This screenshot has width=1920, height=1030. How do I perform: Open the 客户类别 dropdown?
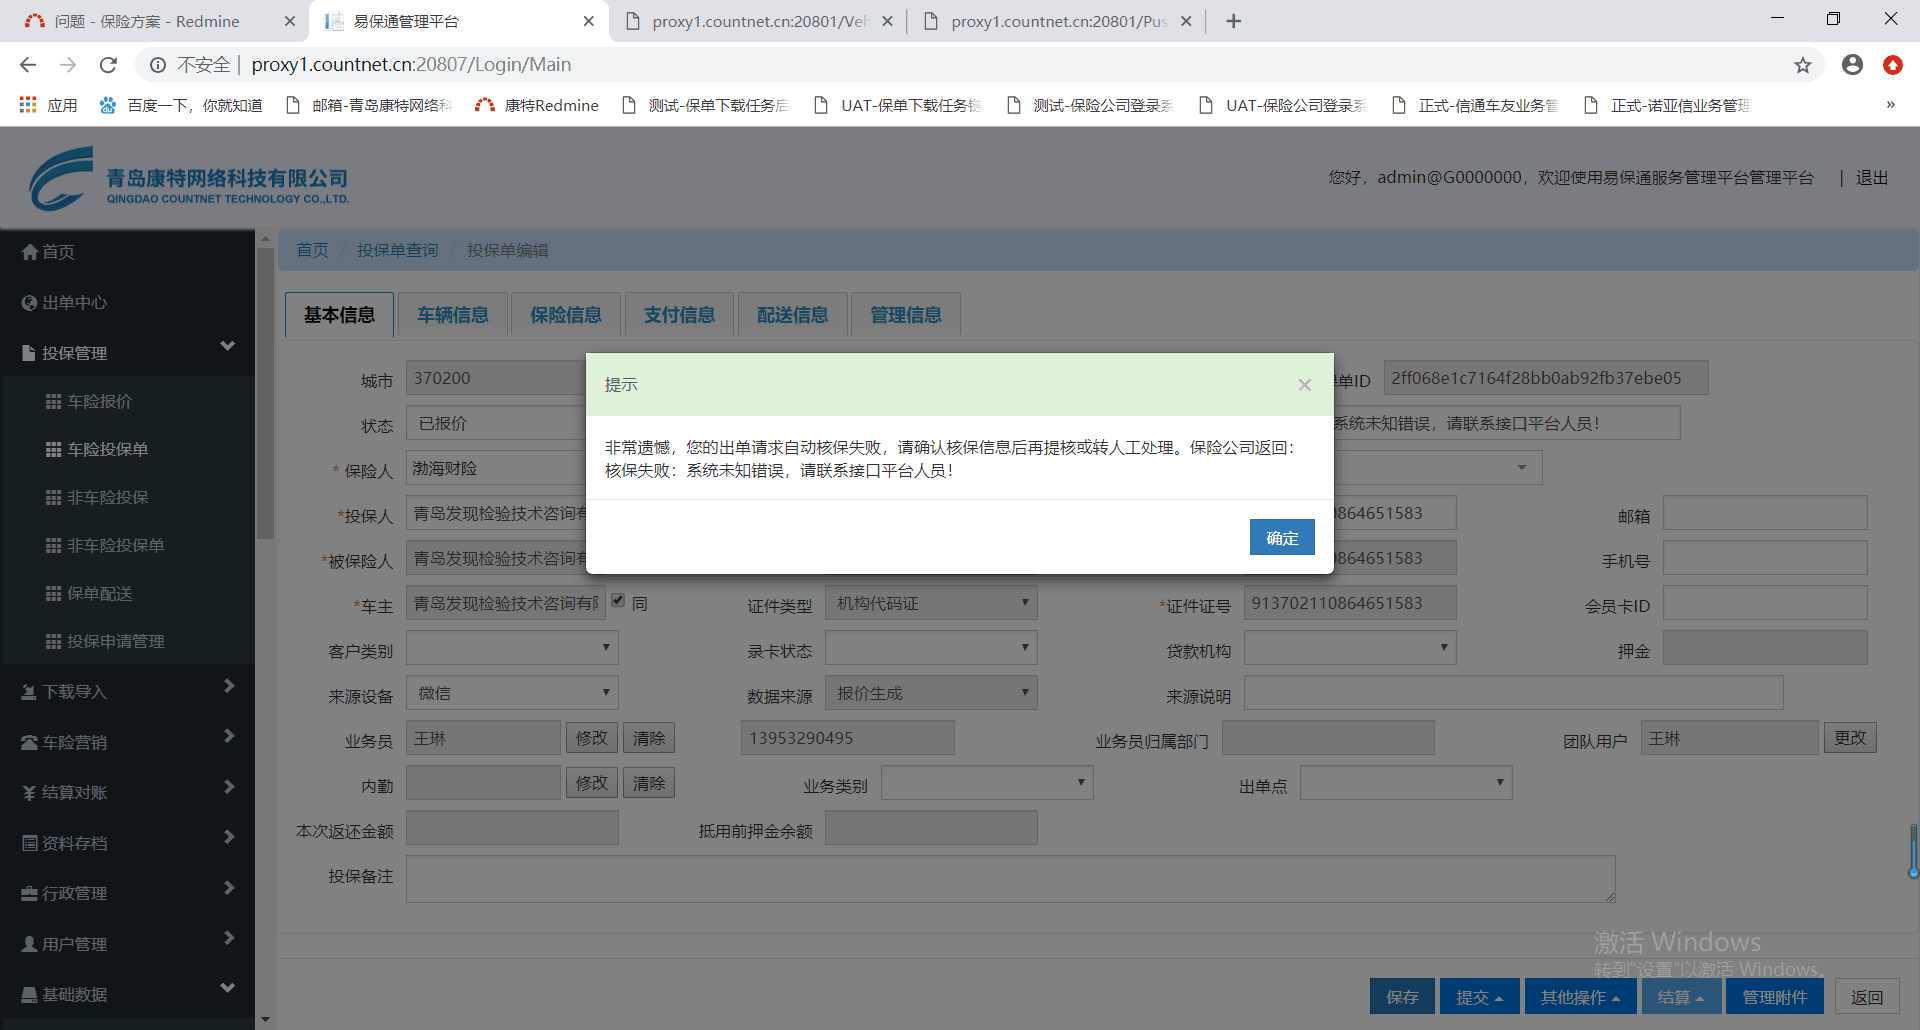click(512, 648)
